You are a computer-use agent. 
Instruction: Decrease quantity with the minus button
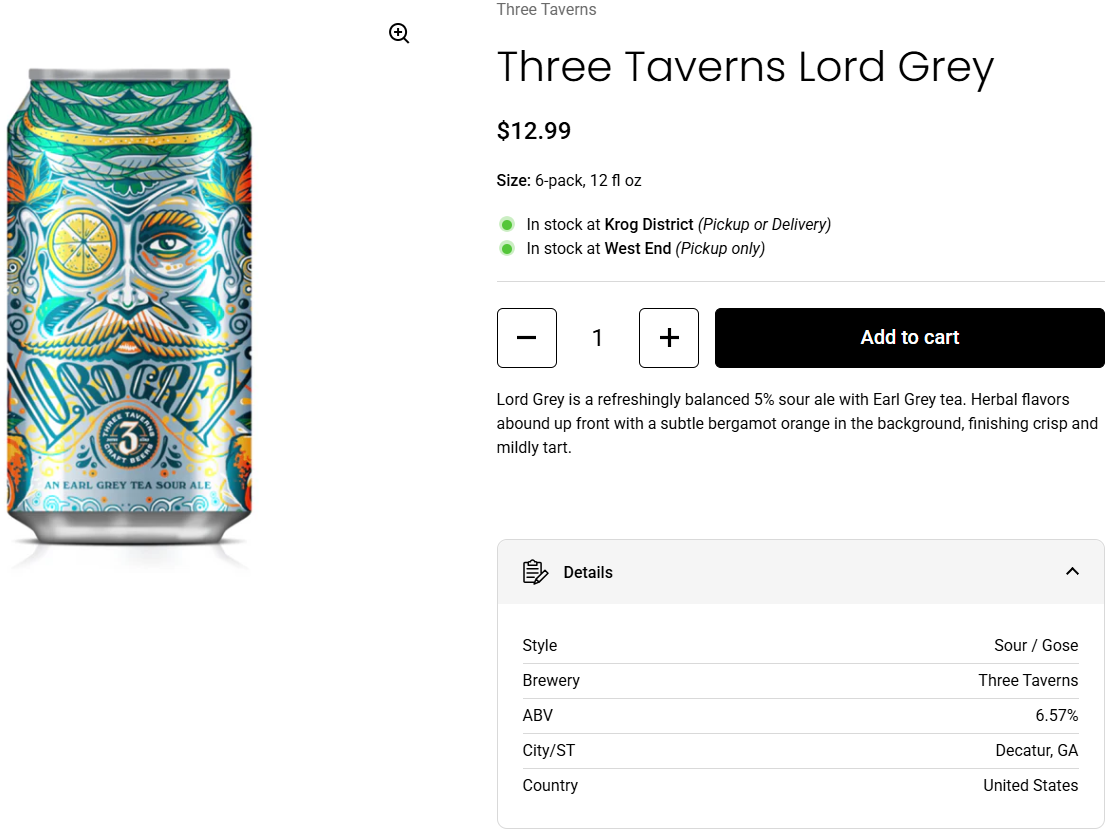click(x=527, y=338)
